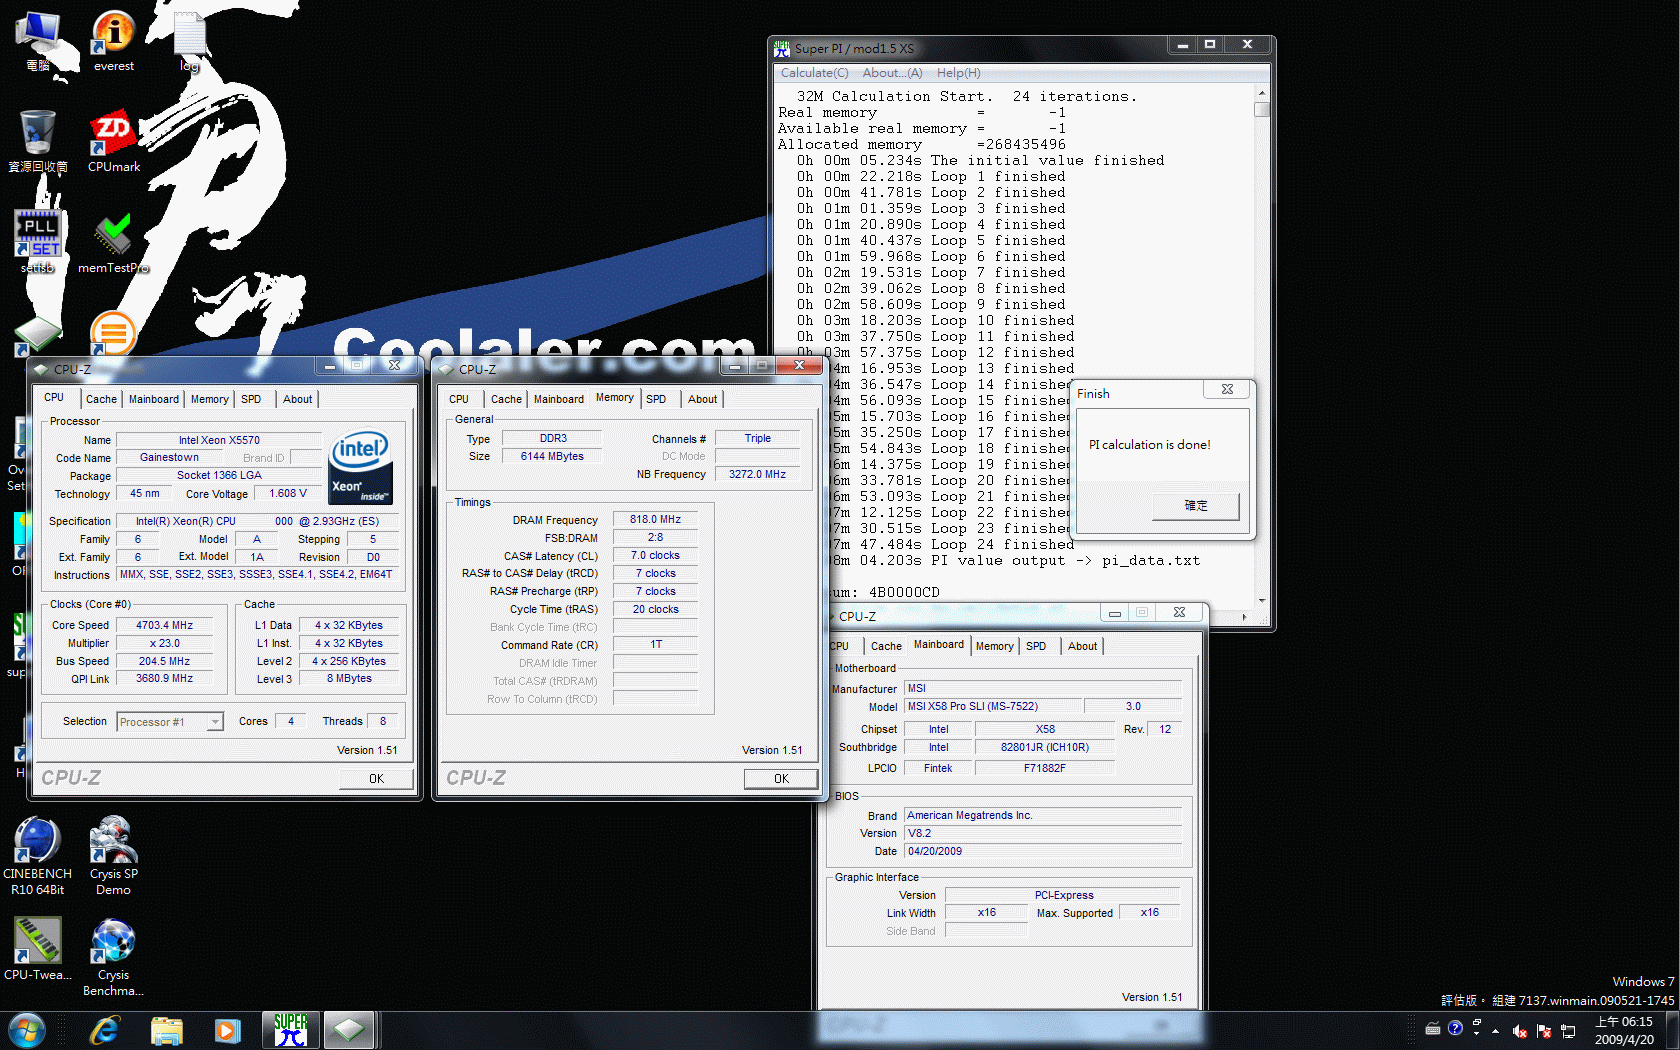The height and width of the screenshot is (1050, 1680).
Task: Click Show desktop strip on taskbar
Action: [1671, 1030]
